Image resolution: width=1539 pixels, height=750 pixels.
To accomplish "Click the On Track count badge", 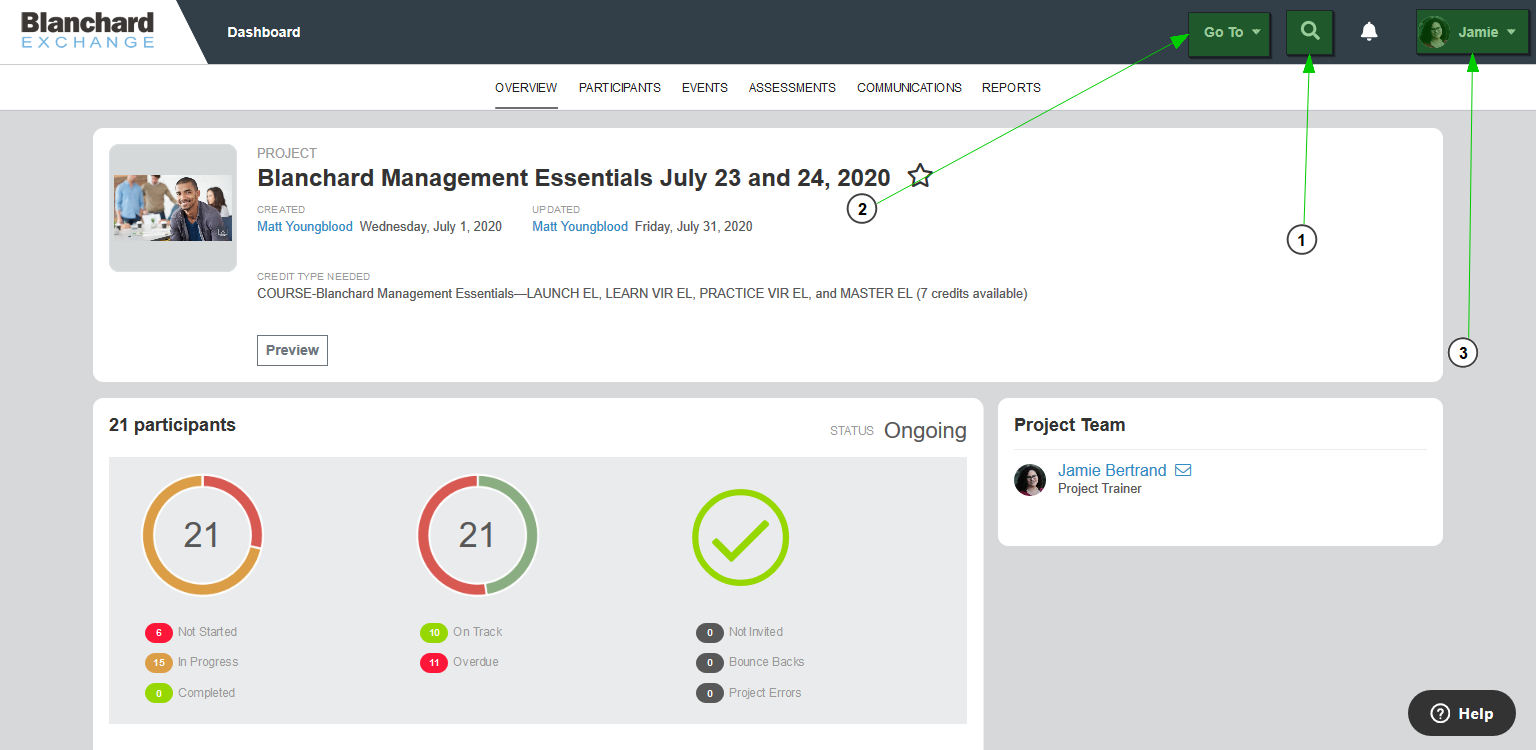I will click(x=434, y=632).
